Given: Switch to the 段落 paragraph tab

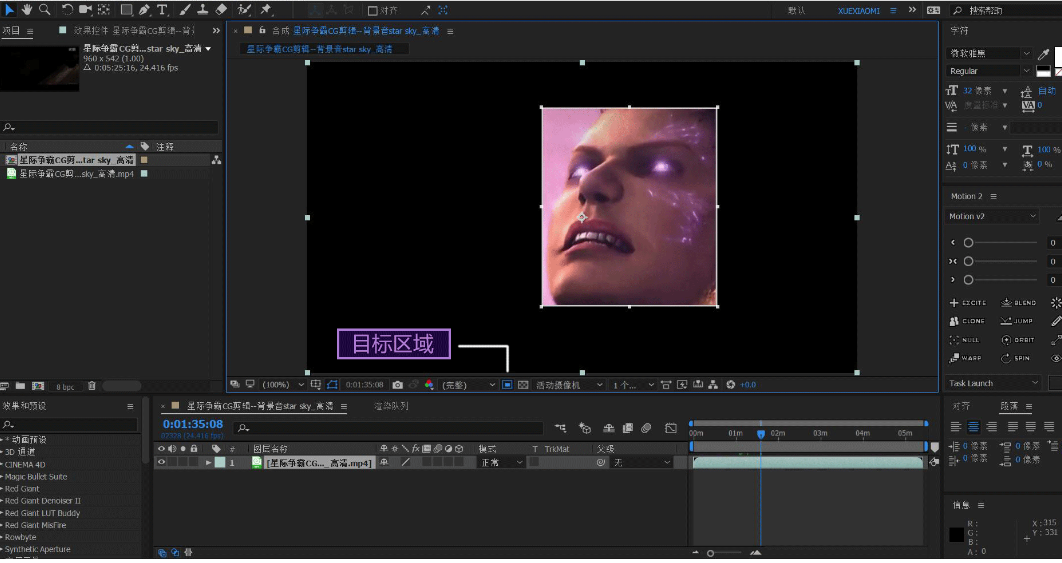Looking at the screenshot, I should (1009, 406).
